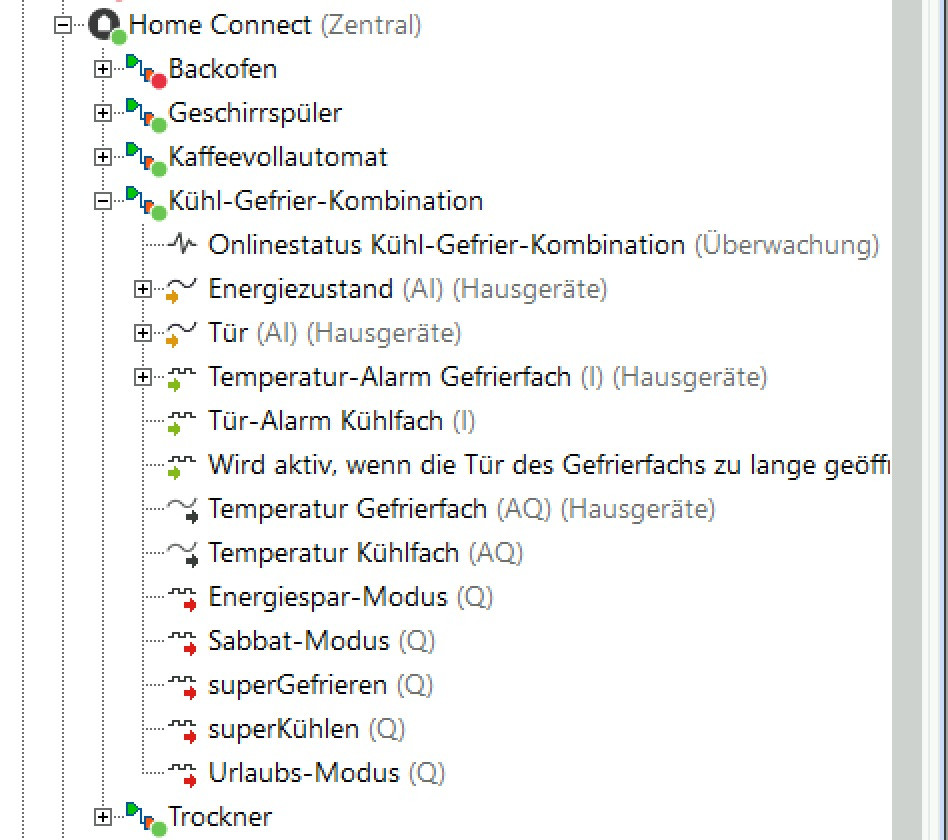Click the Energiezustand analog input icon
948x840 pixels.
pyautogui.click(x=182, y=290)
